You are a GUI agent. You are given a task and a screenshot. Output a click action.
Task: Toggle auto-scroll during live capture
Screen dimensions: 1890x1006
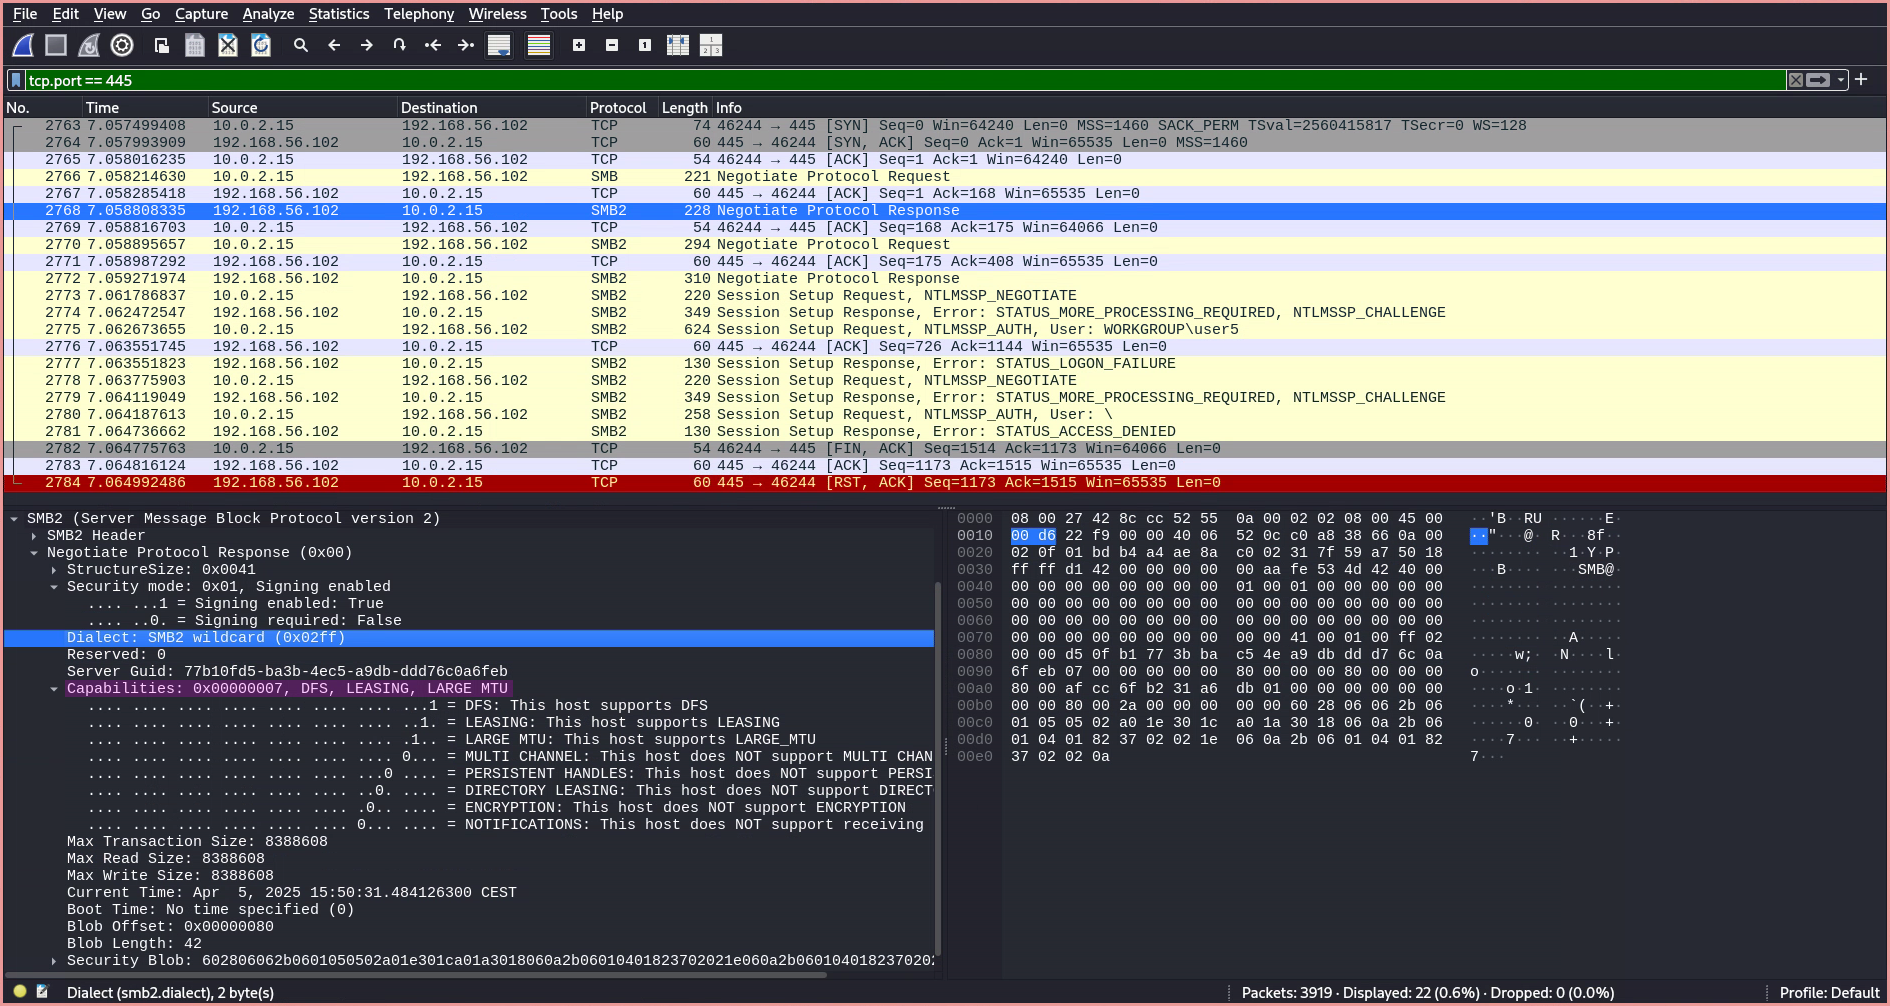click(x=499, y=45)
